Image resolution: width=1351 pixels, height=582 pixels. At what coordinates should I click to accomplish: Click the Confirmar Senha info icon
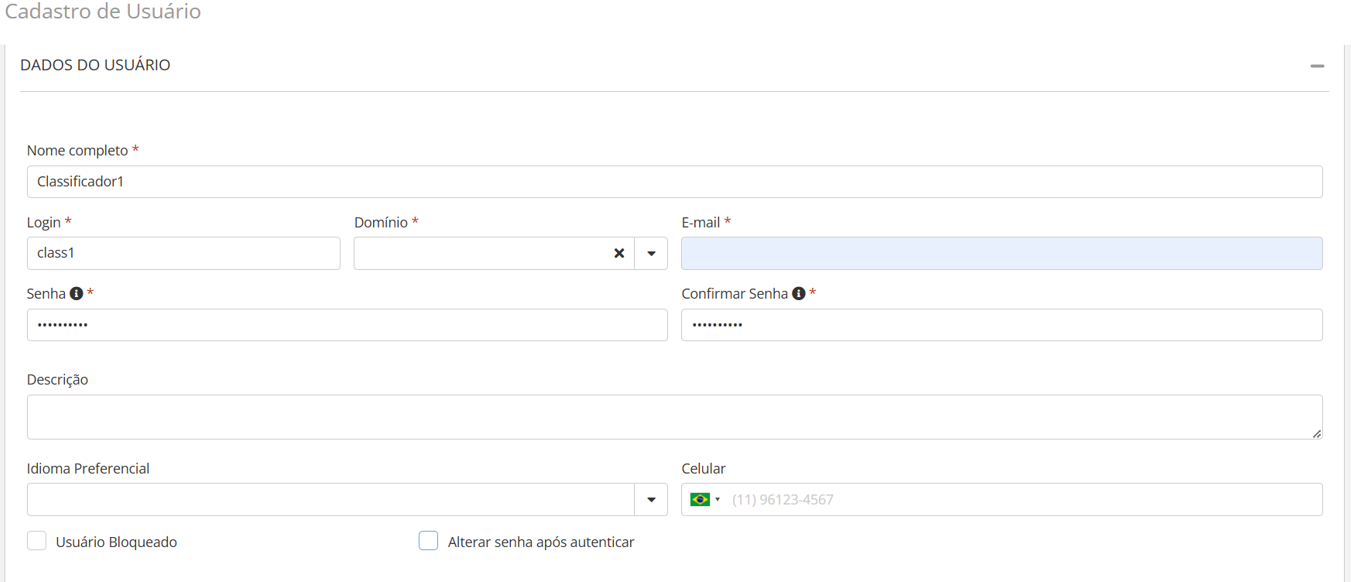pyautogui.click(x=799, y=294)
